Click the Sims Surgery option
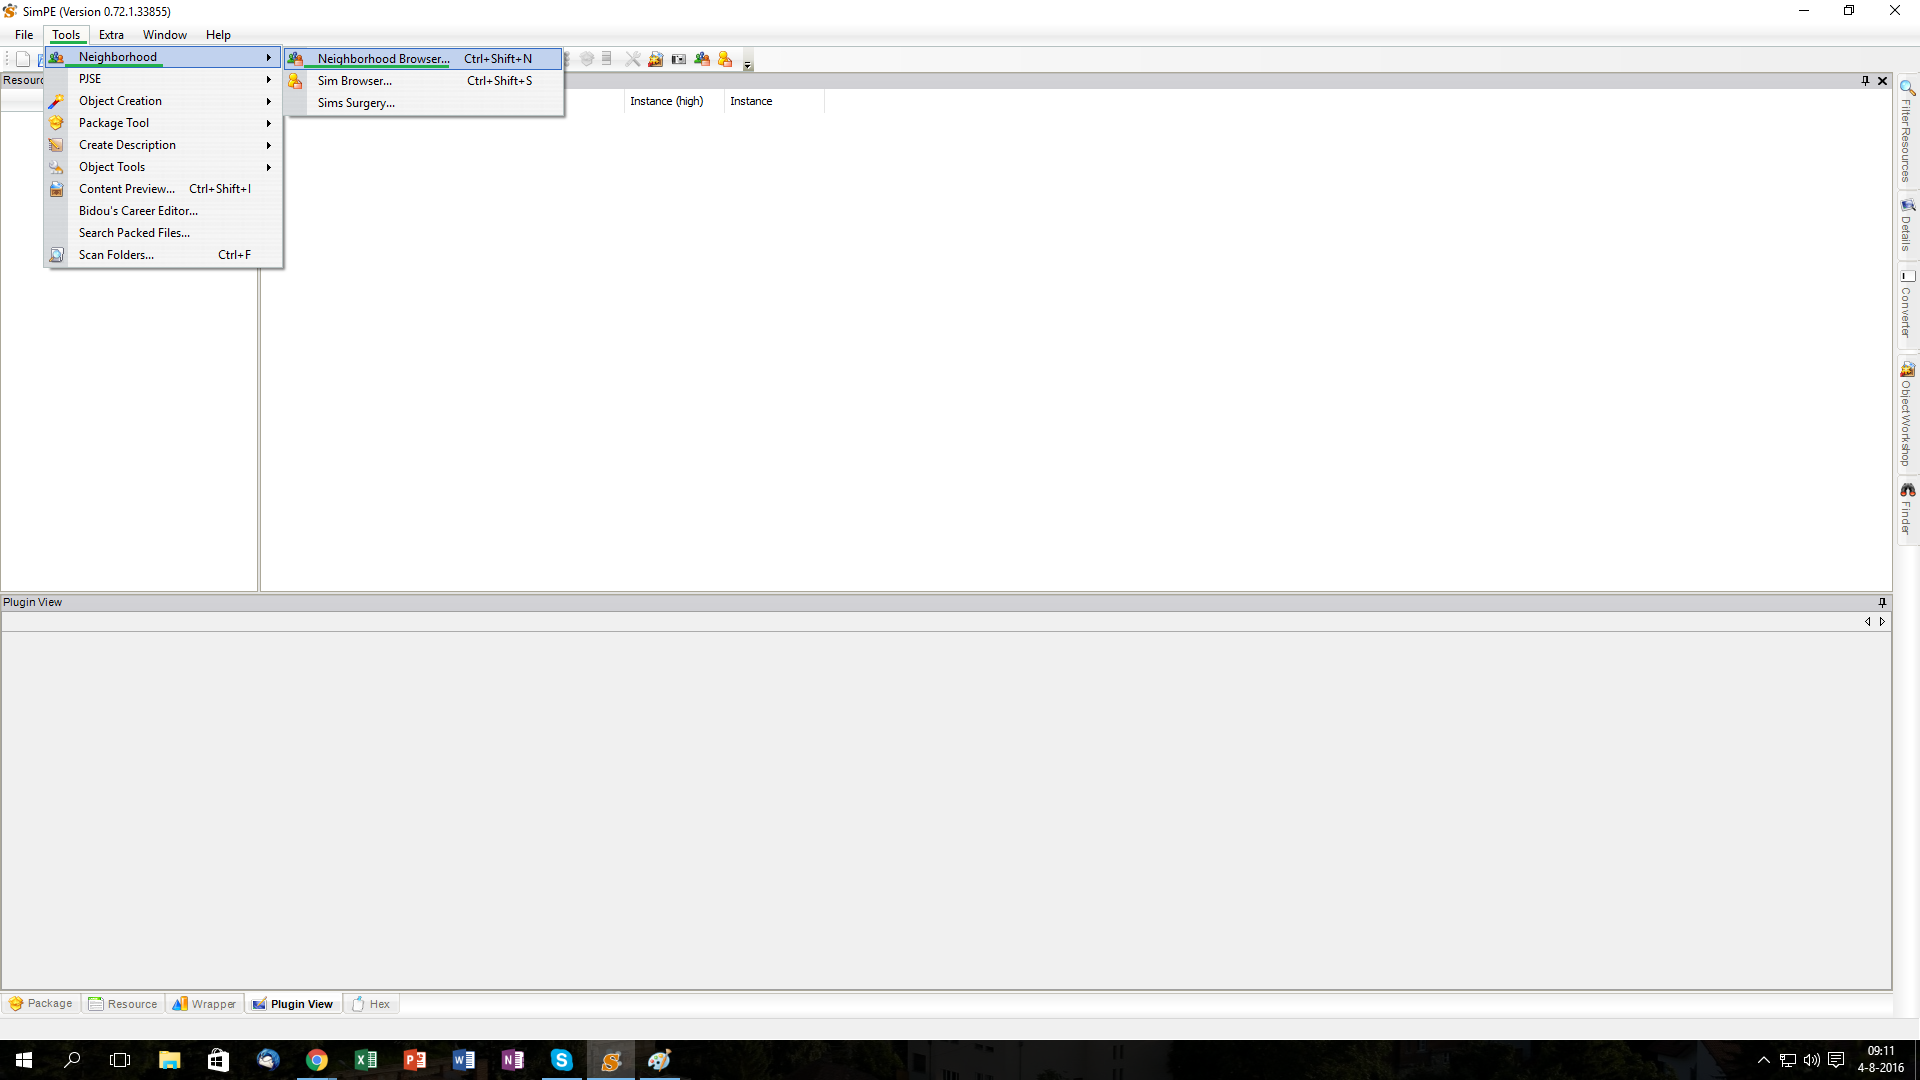This screenshot has width=1920, height=1080. click(356, 103)
